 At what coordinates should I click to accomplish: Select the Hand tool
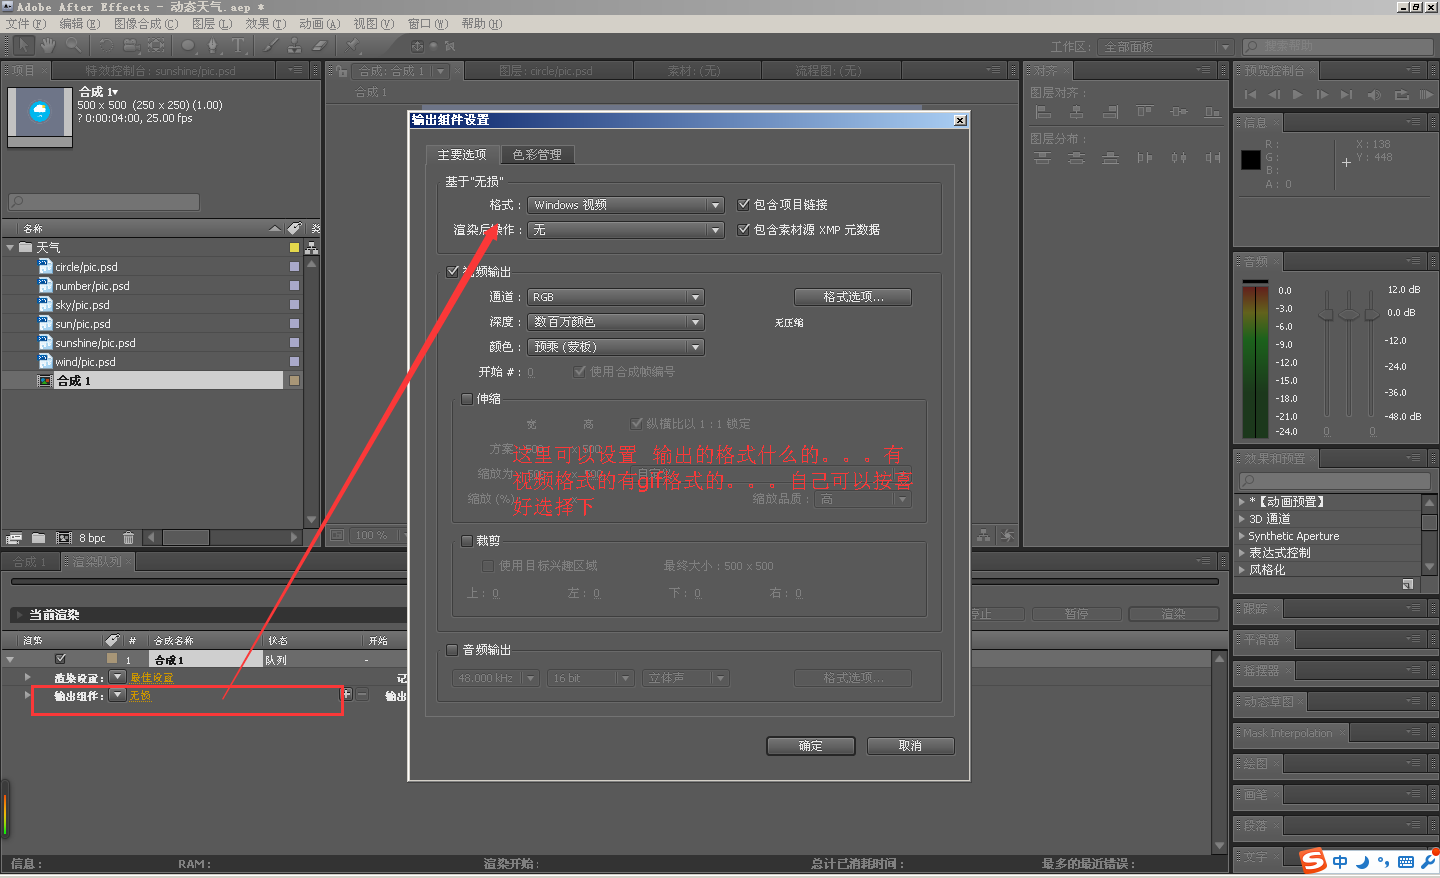[x=48, y=45]
